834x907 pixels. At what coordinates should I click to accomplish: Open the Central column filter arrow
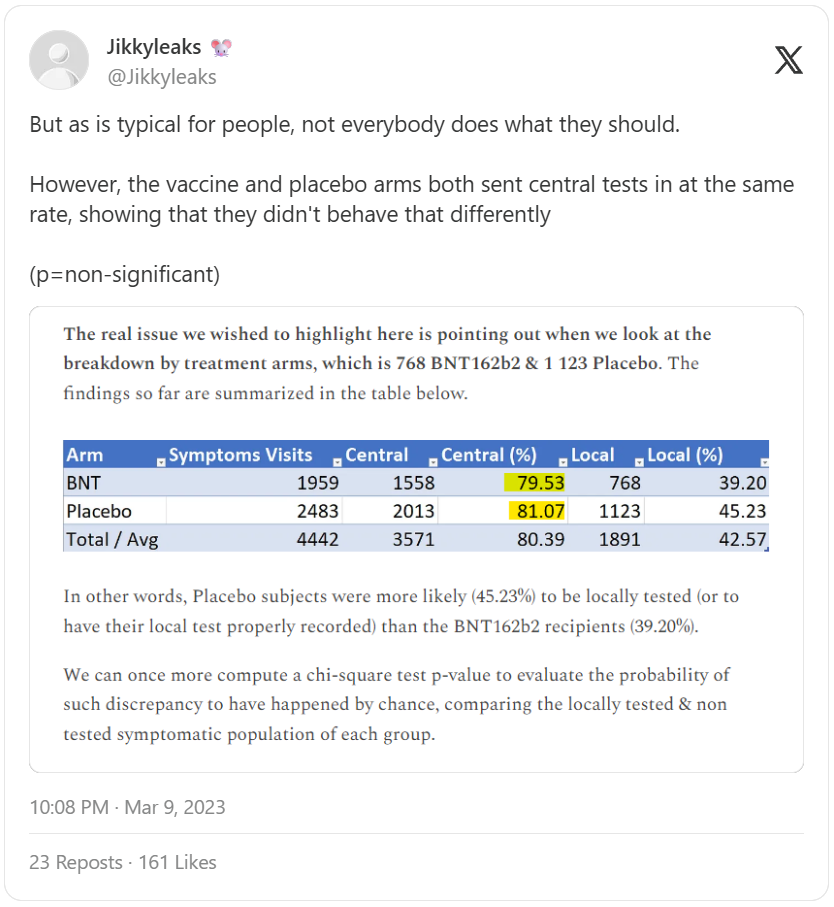pos(433,462)
